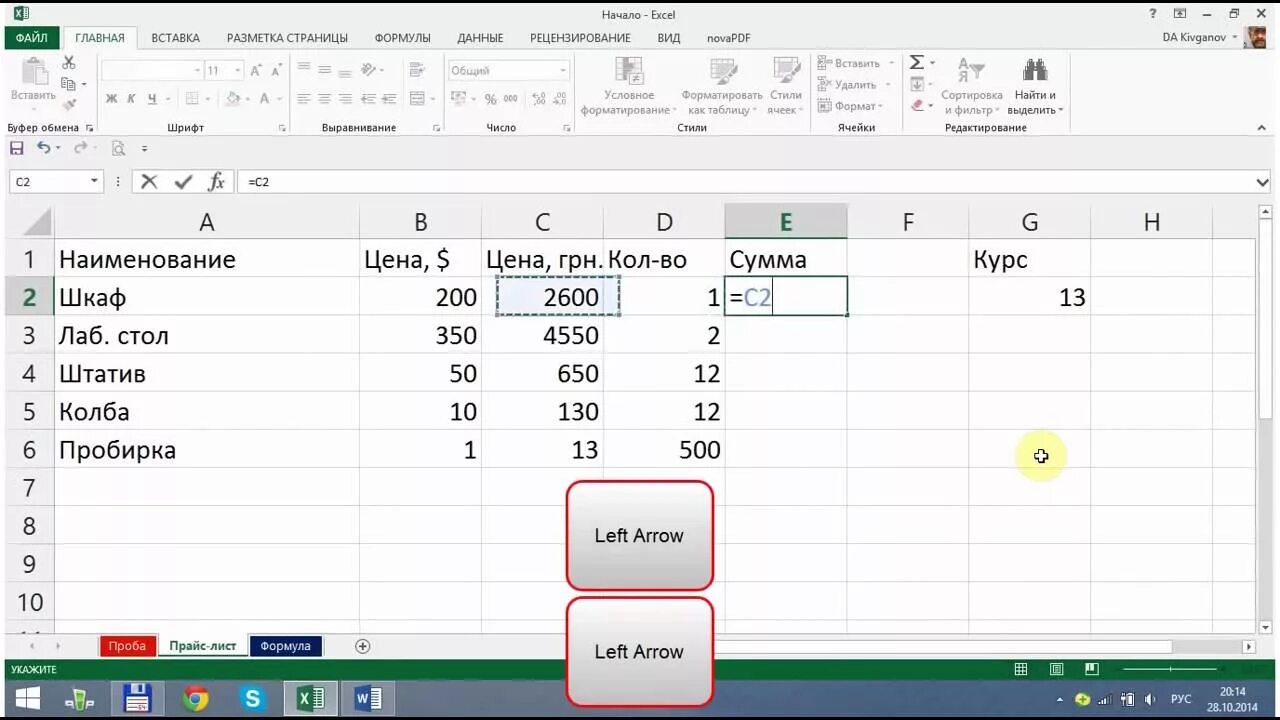Screen dimensions: 1280x720
Task: Click the AutoSum sigma icon
Action: click(x=916, y=63)
